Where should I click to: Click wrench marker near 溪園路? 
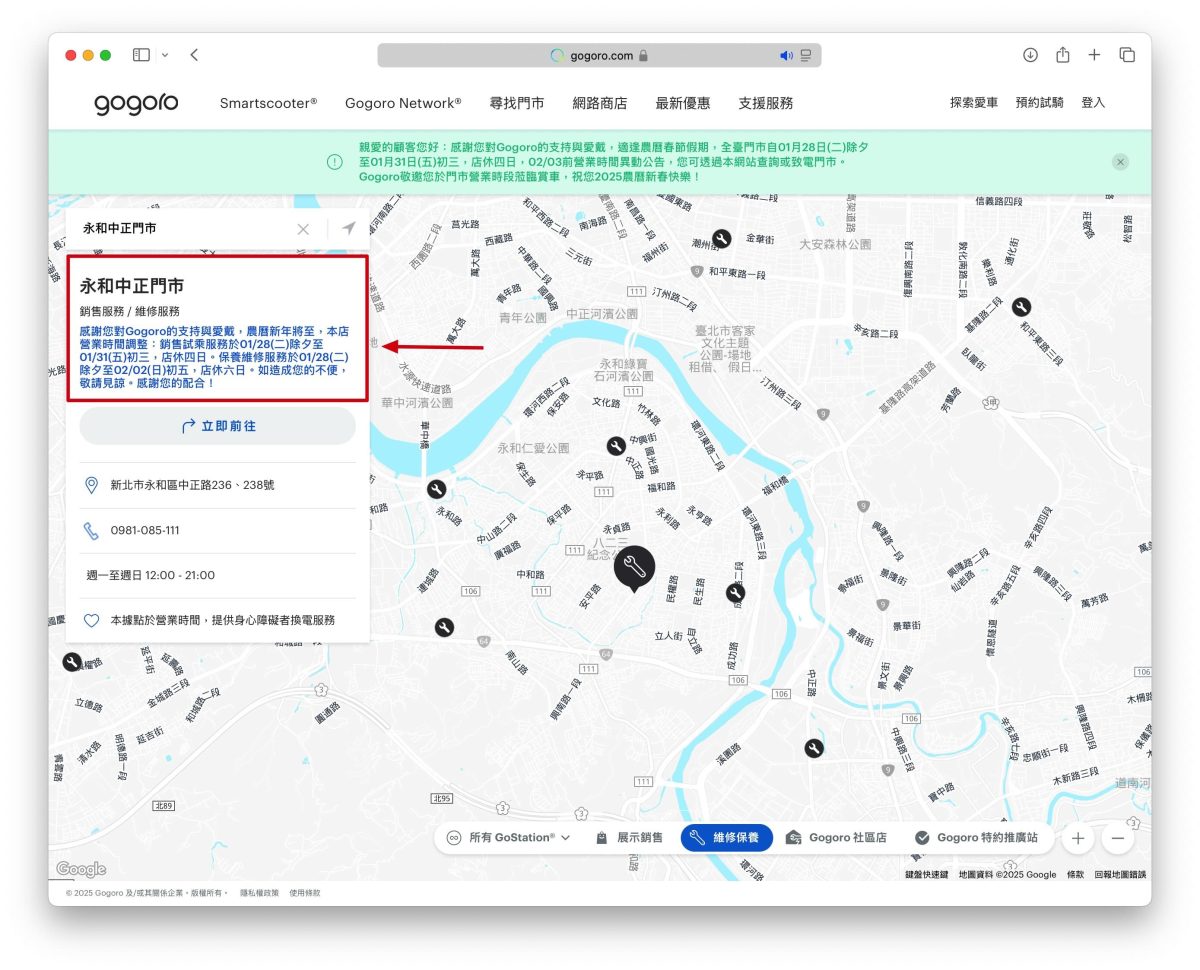[x=814, y=748]
